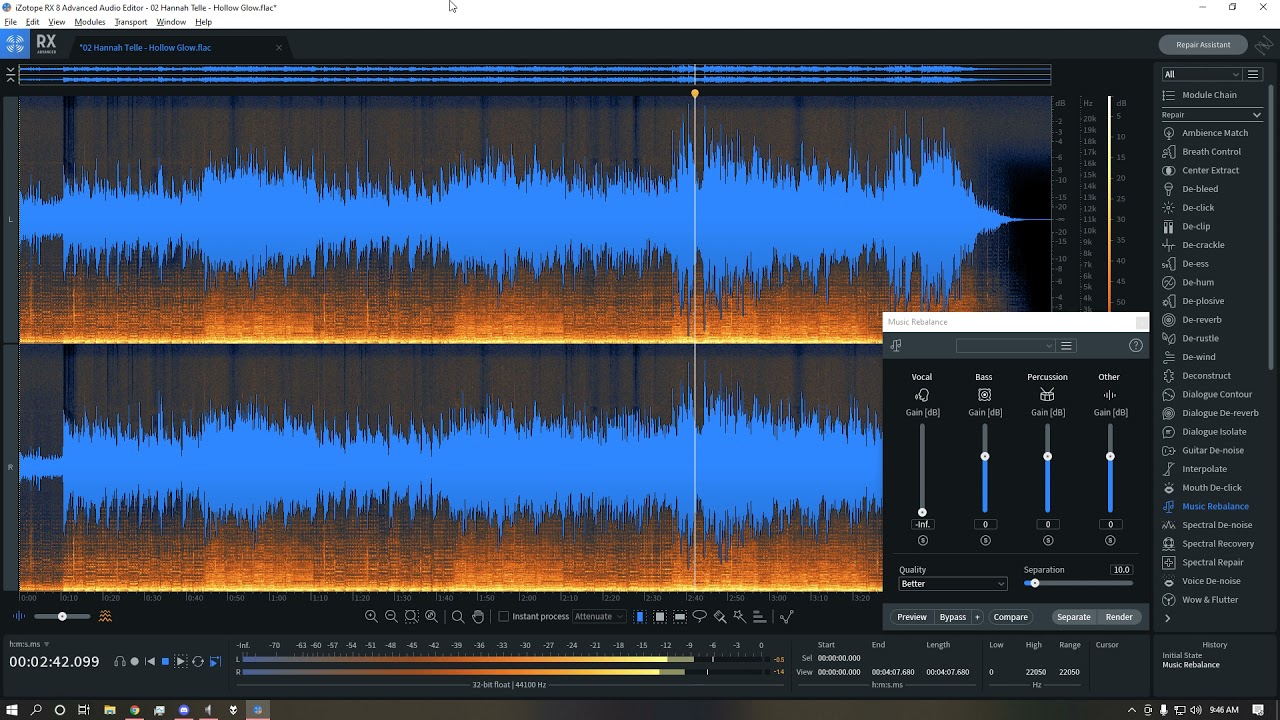
Task: Open the Quality dropdown set to Better
Action: [x=952, y=584]
